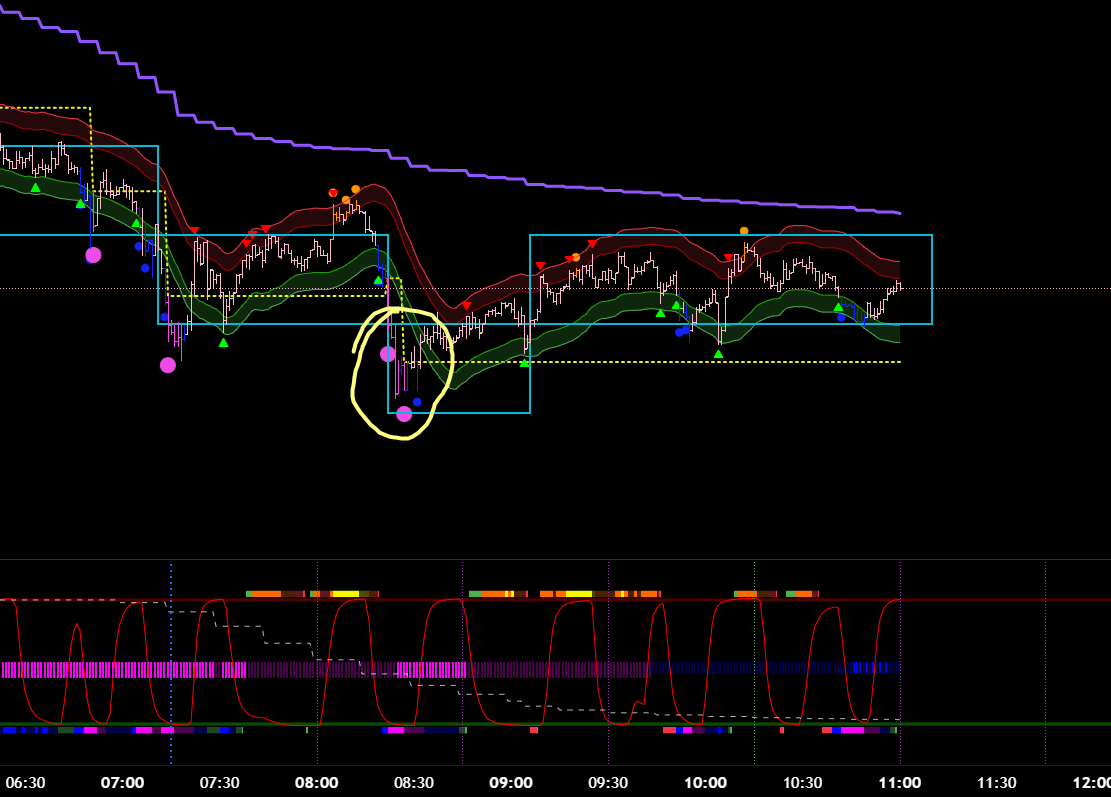Viewport: 1111px width, 797px height.
Task: Click the magenta dot below the 06:50 price bars
Action: [93, 255]
